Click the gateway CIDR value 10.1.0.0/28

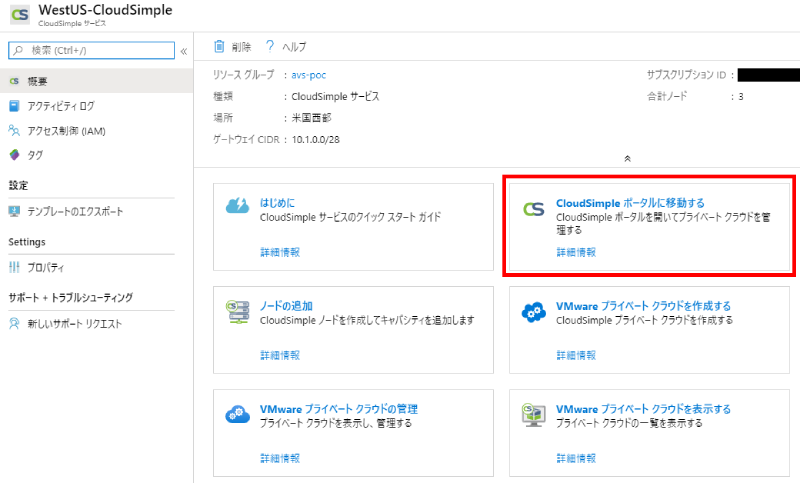coord(315,139)
